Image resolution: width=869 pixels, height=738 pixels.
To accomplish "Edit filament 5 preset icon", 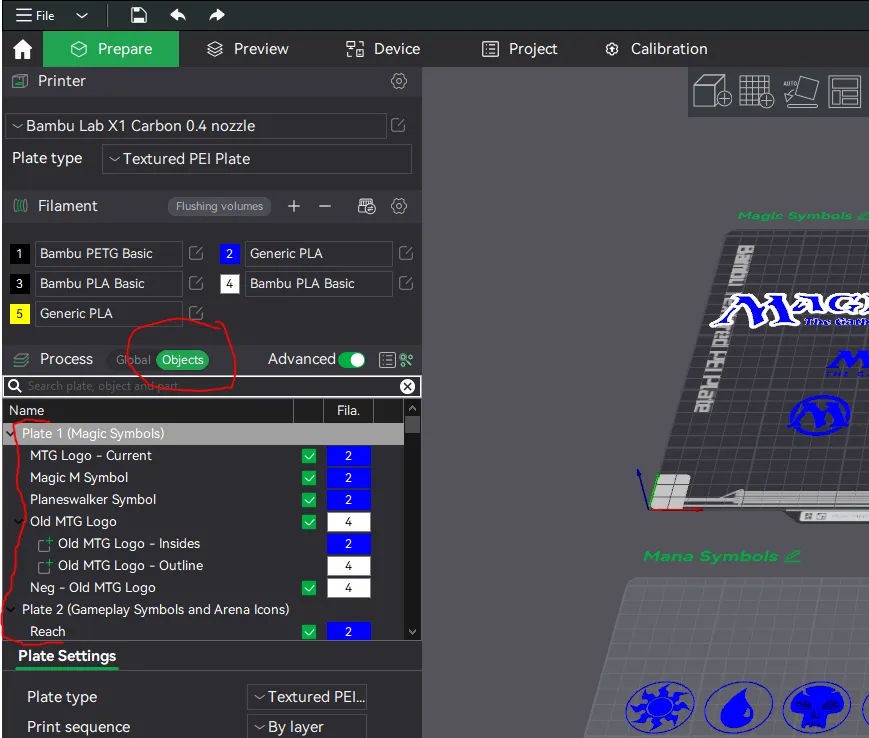I will click(196, 313).
